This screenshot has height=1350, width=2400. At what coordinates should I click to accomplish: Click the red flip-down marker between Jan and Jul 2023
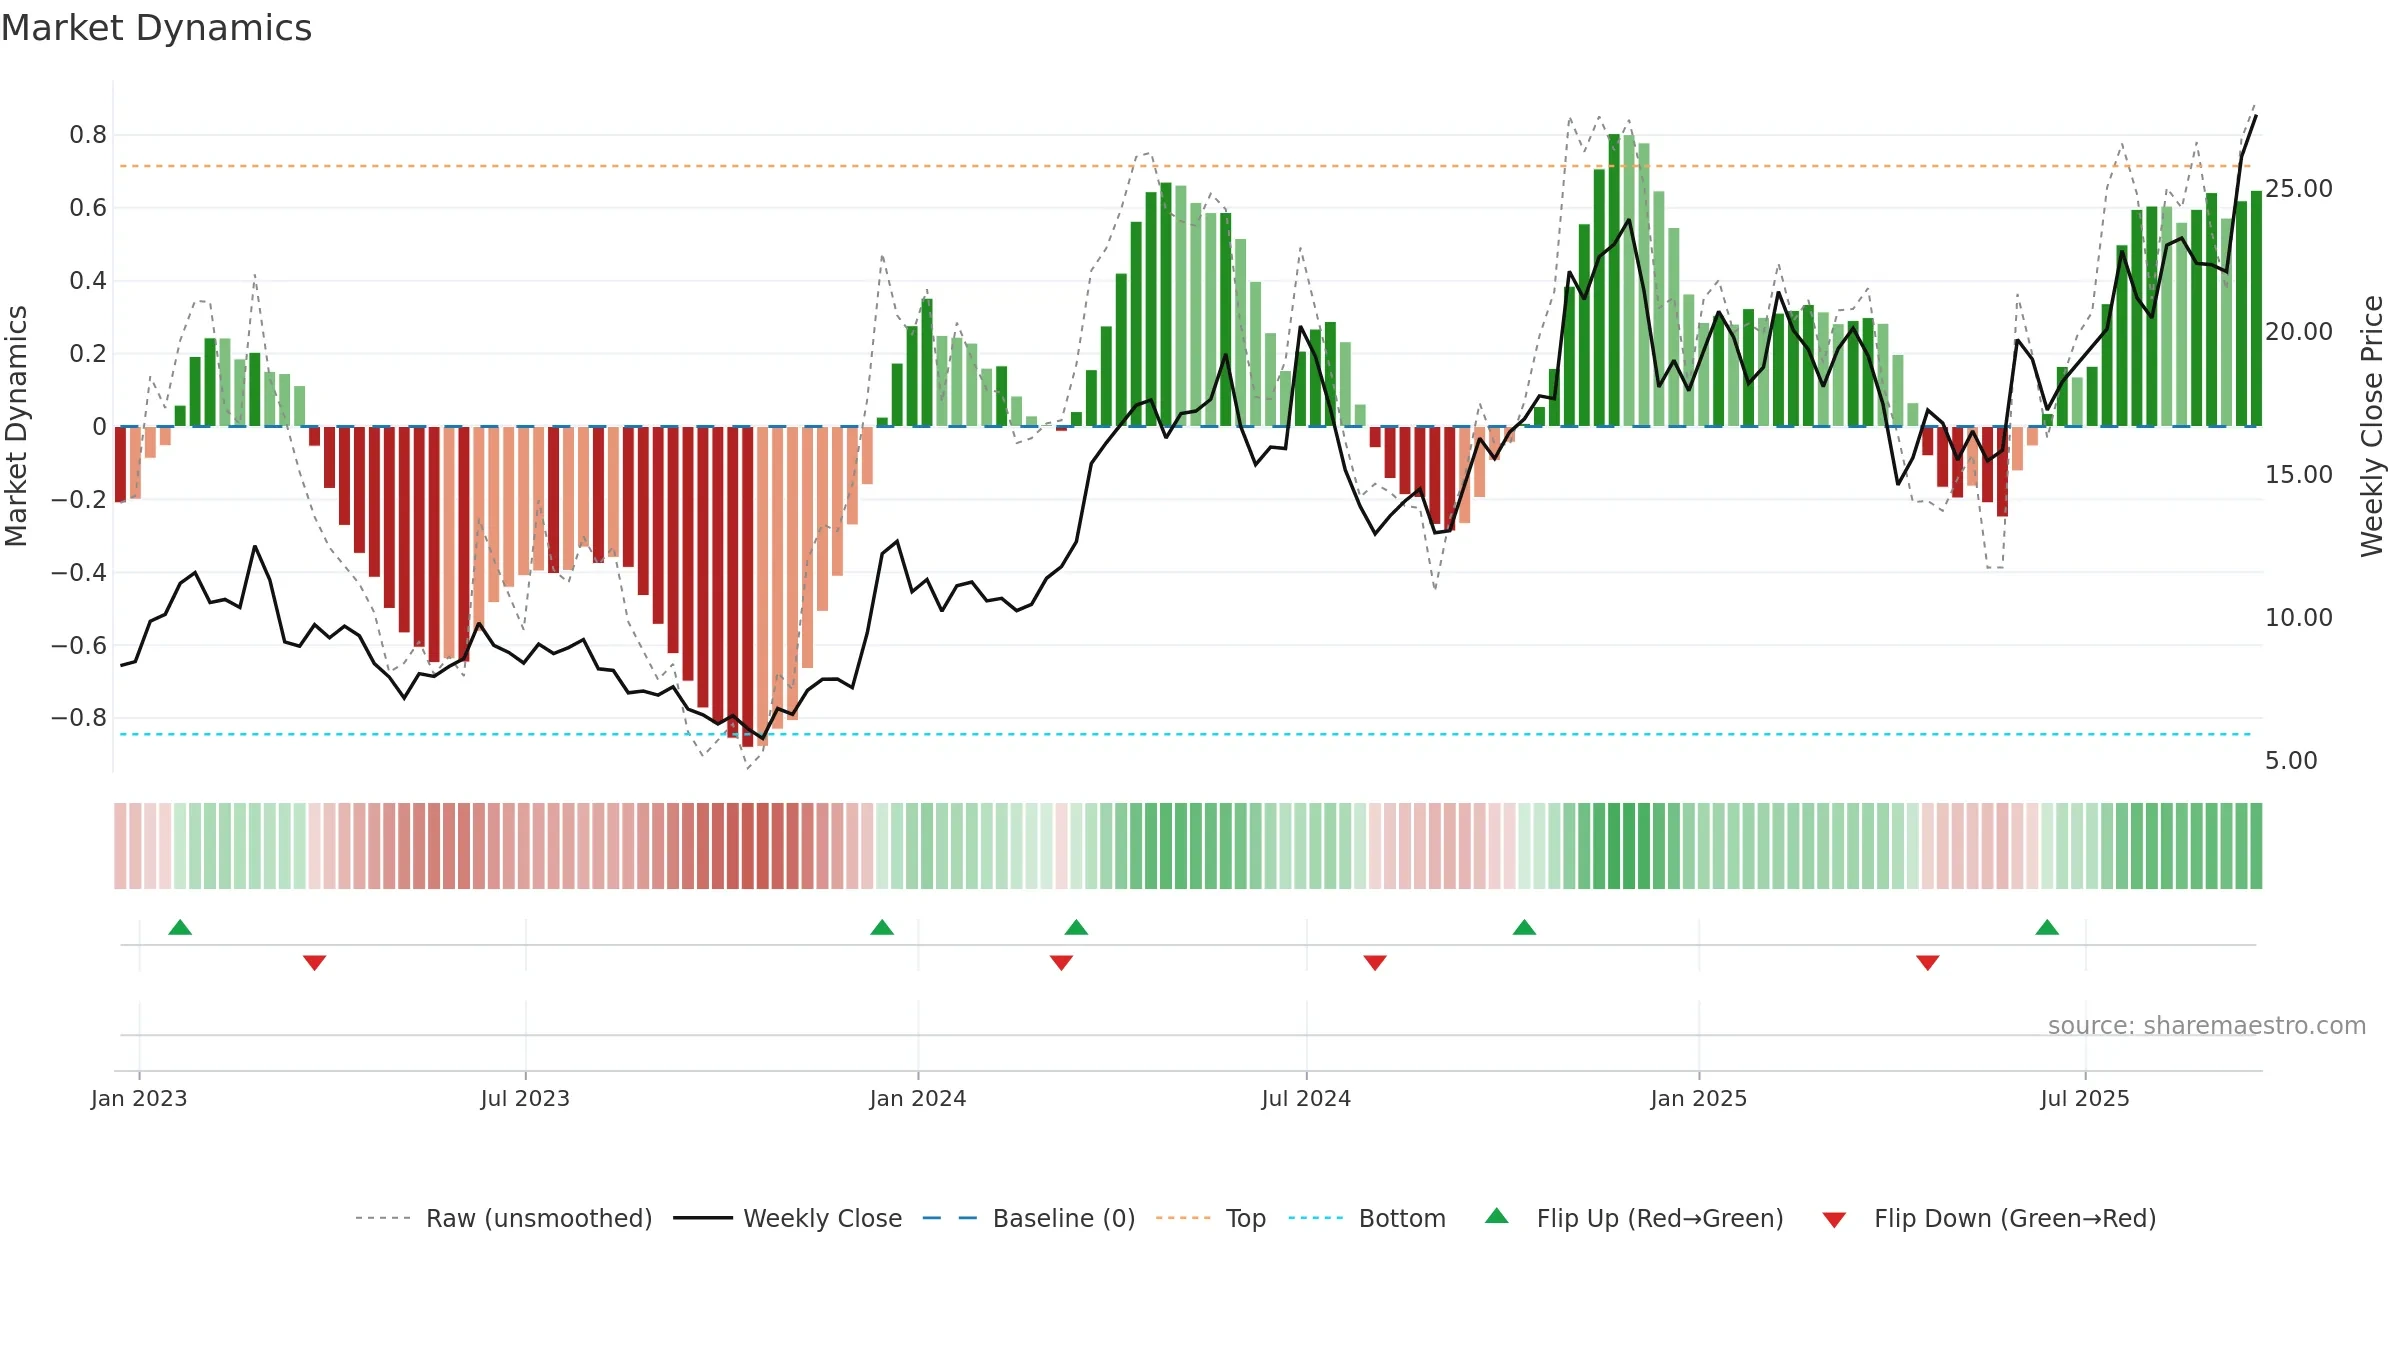314,963
